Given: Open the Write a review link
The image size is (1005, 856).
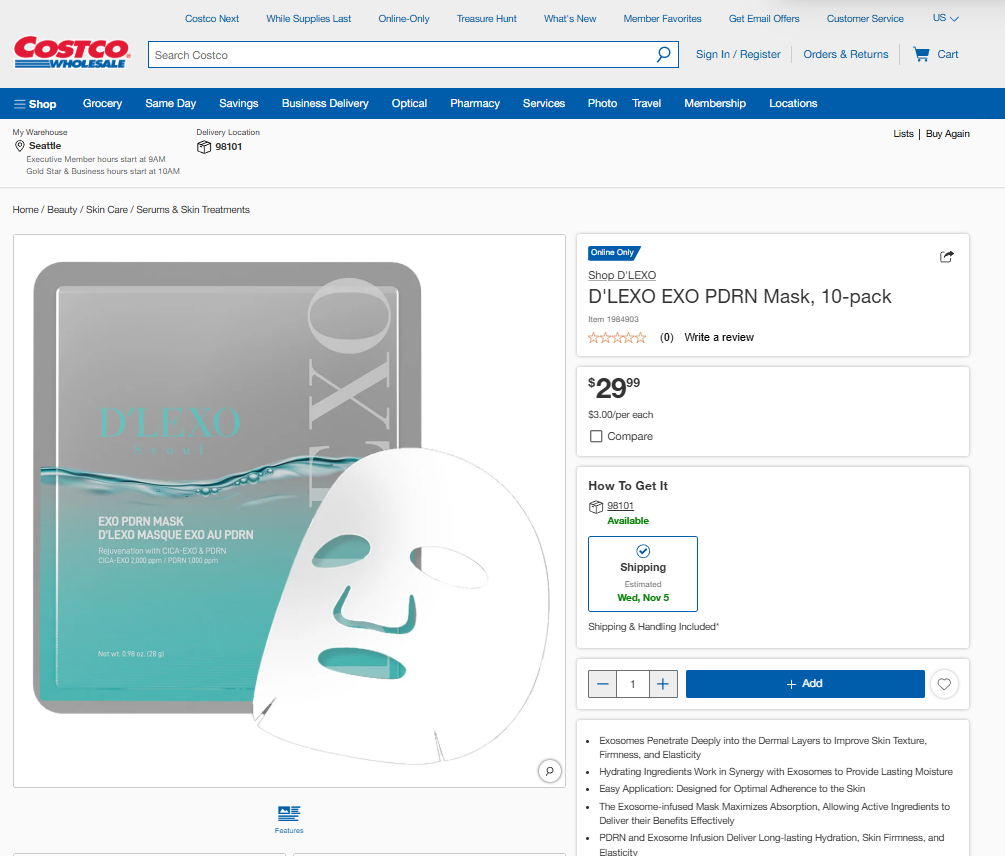Looking at the screenshot, I should [x=719, y=337].
